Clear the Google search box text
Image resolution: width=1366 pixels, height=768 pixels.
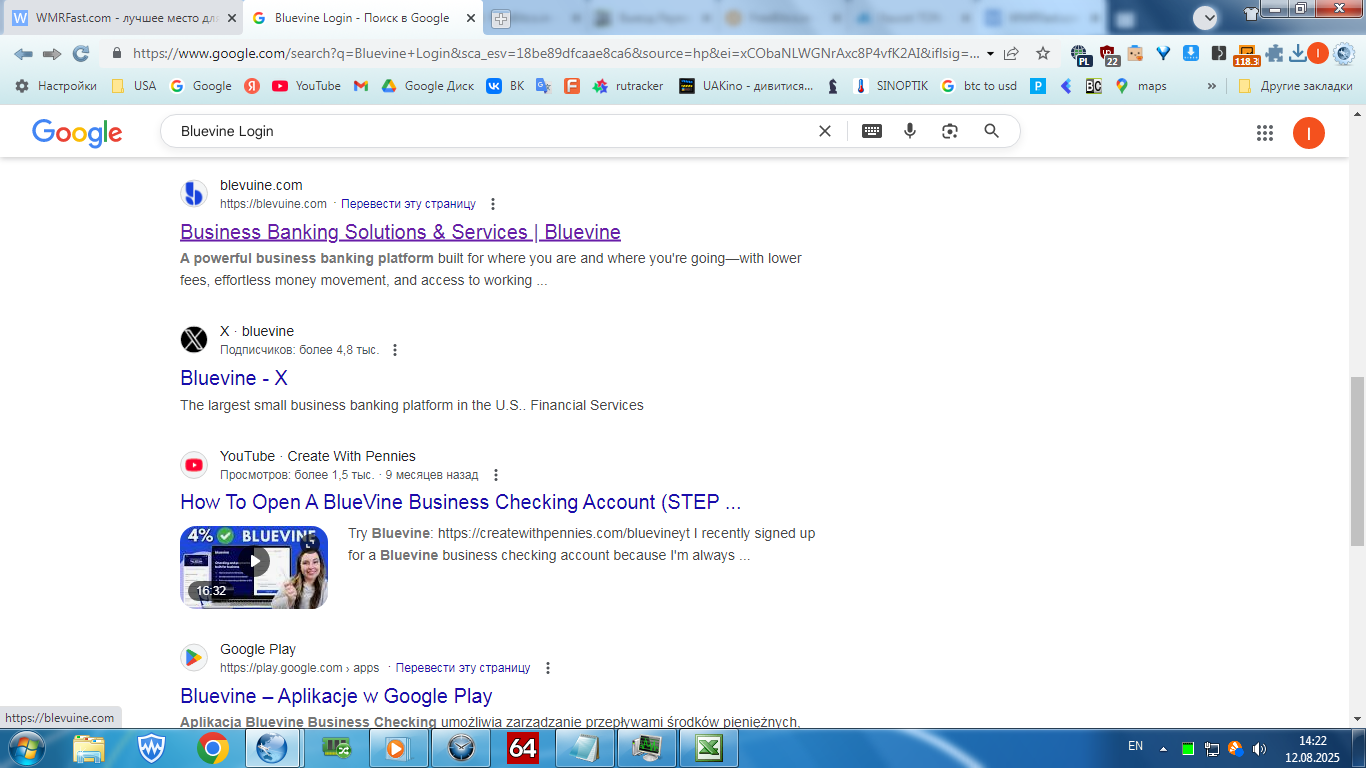click(825, 131)
